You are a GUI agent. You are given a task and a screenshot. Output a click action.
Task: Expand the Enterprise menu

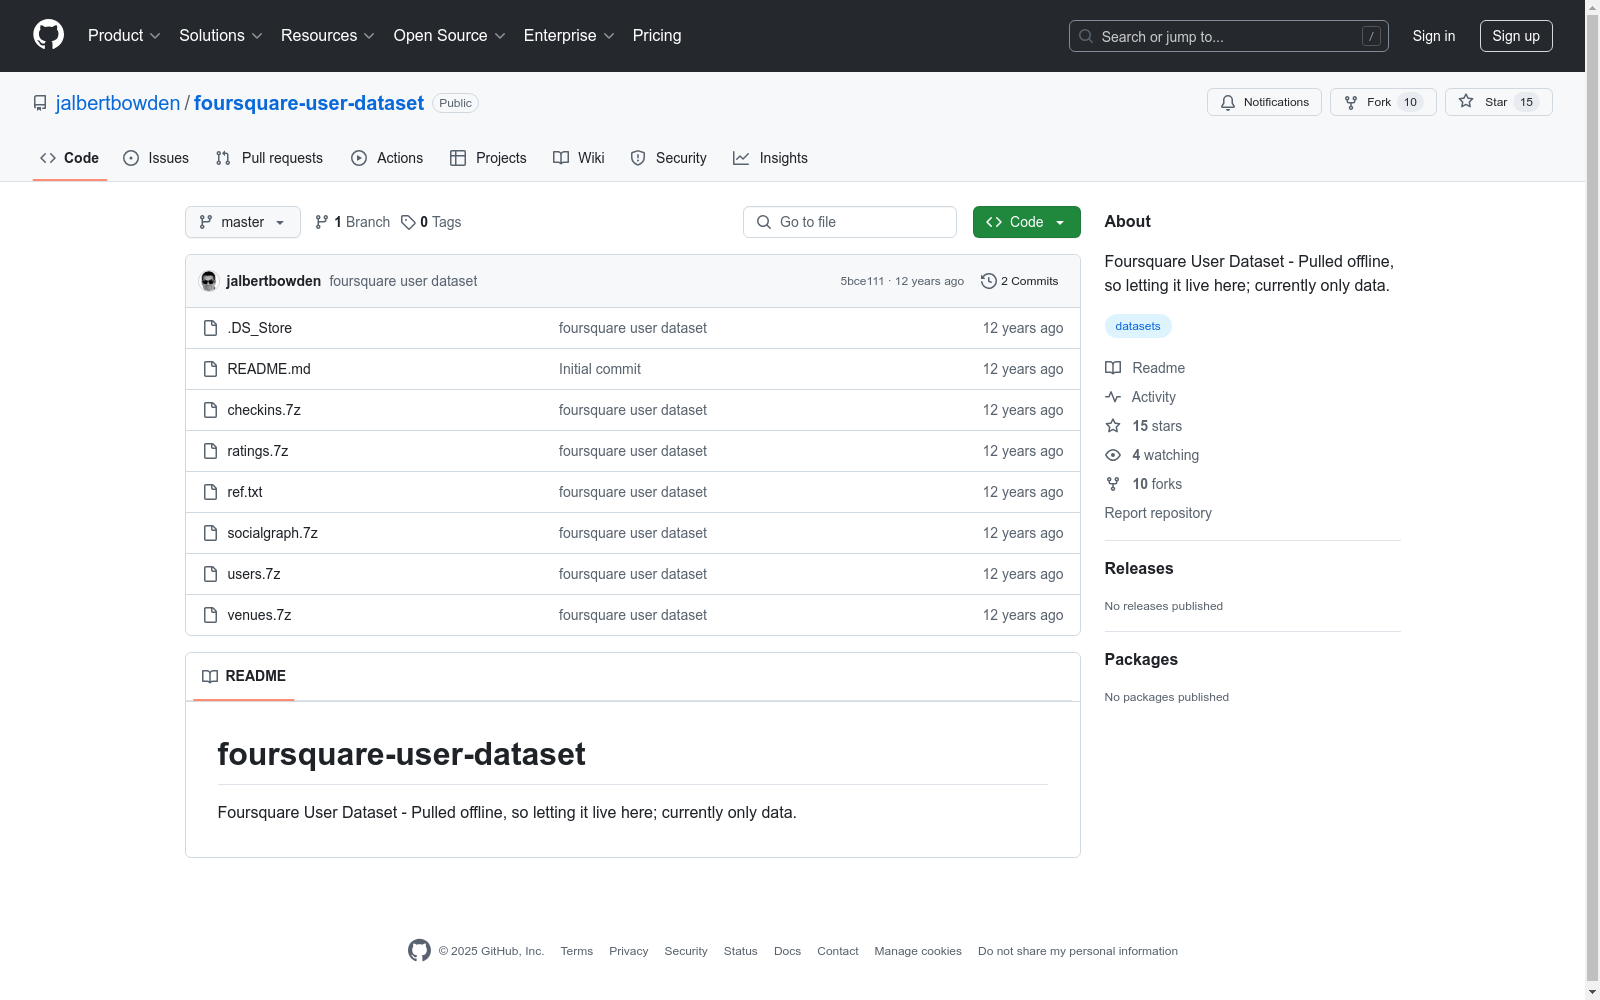569,36
